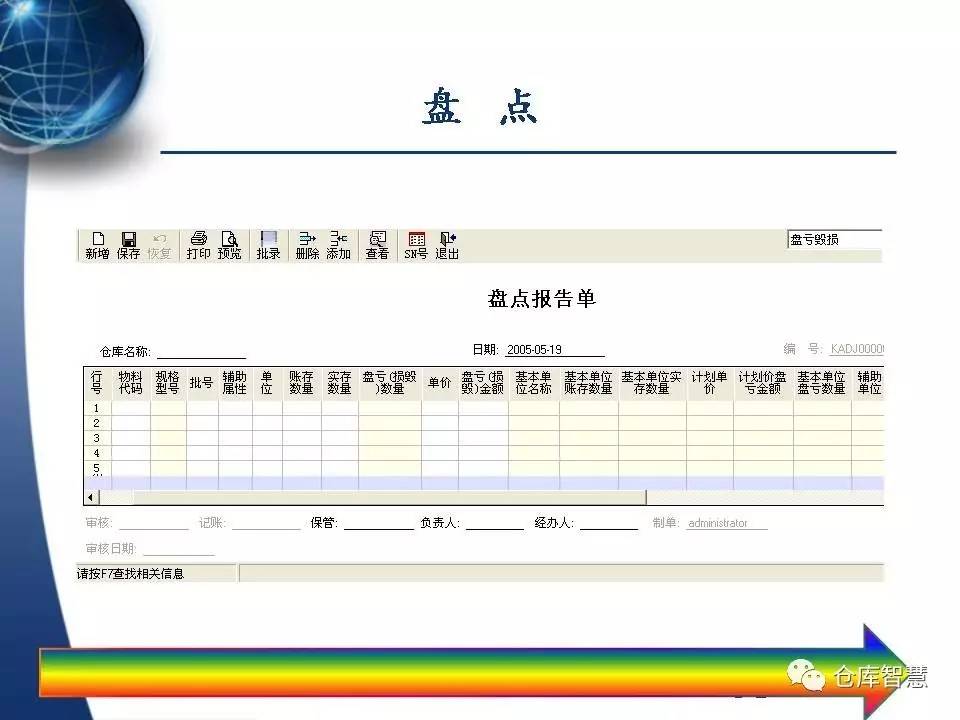Select the 物料代码 cell in row 1
The image size is (960, 720).
tap(131, 408)
